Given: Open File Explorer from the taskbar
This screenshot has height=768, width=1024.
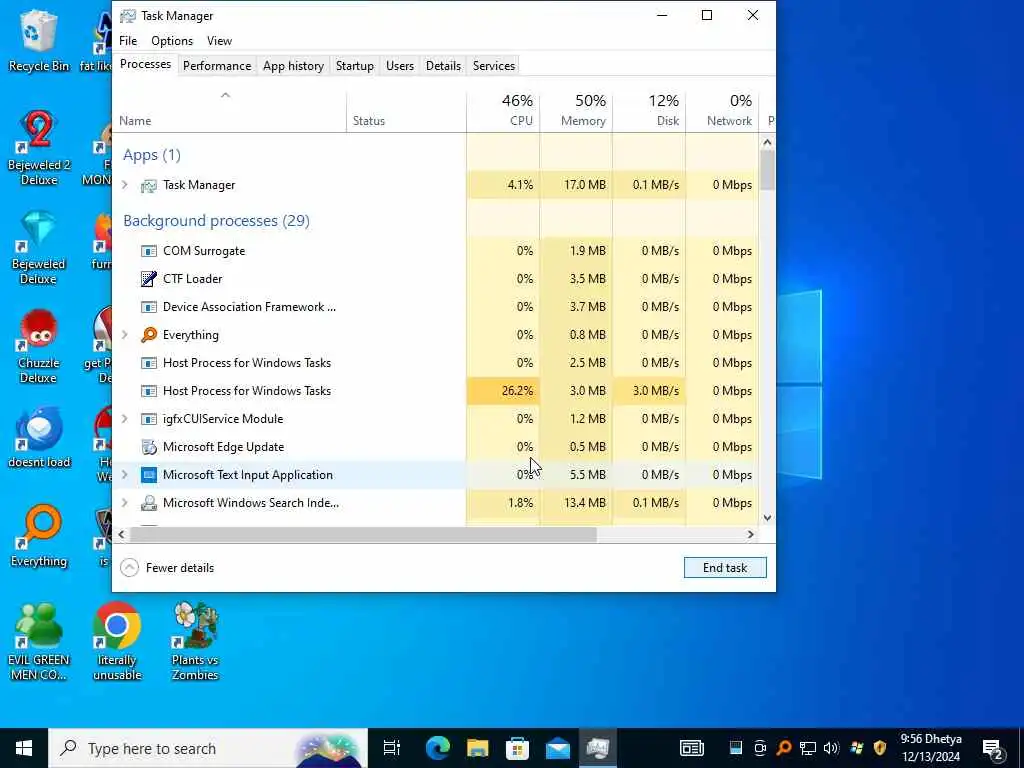Looking at the screenshot, I should 477,748.
